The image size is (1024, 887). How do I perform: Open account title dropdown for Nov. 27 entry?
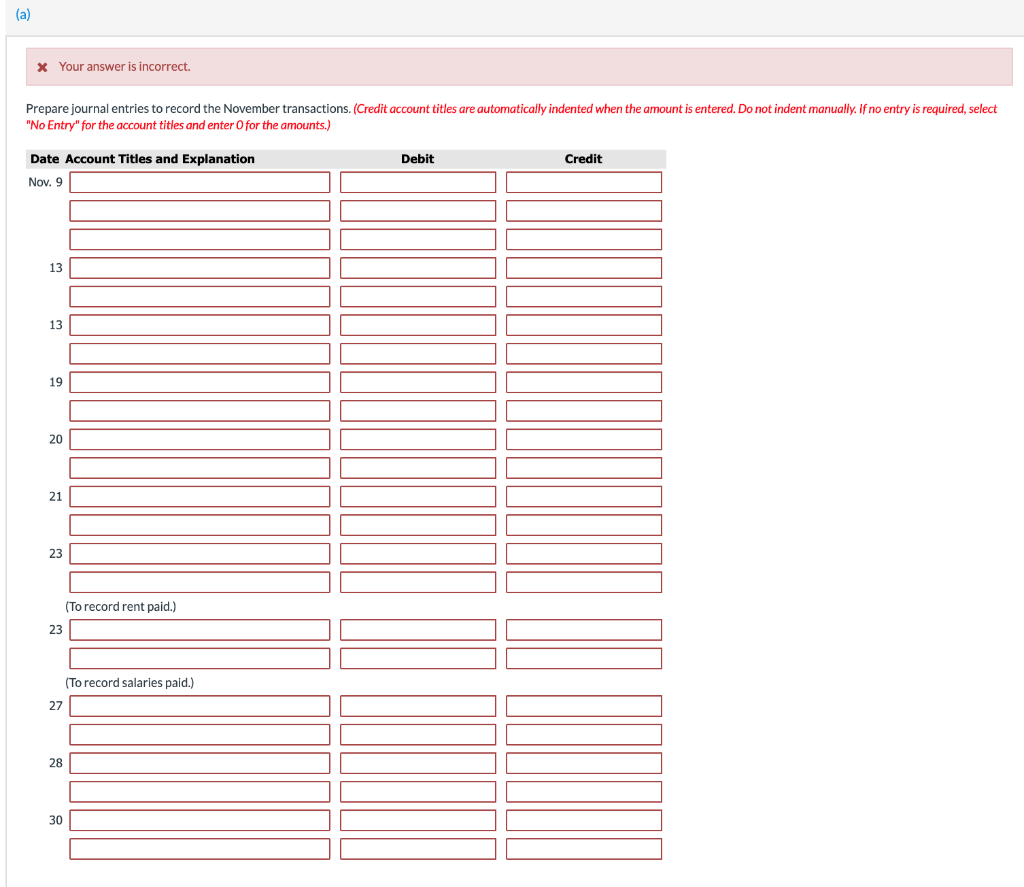(199, 705)
